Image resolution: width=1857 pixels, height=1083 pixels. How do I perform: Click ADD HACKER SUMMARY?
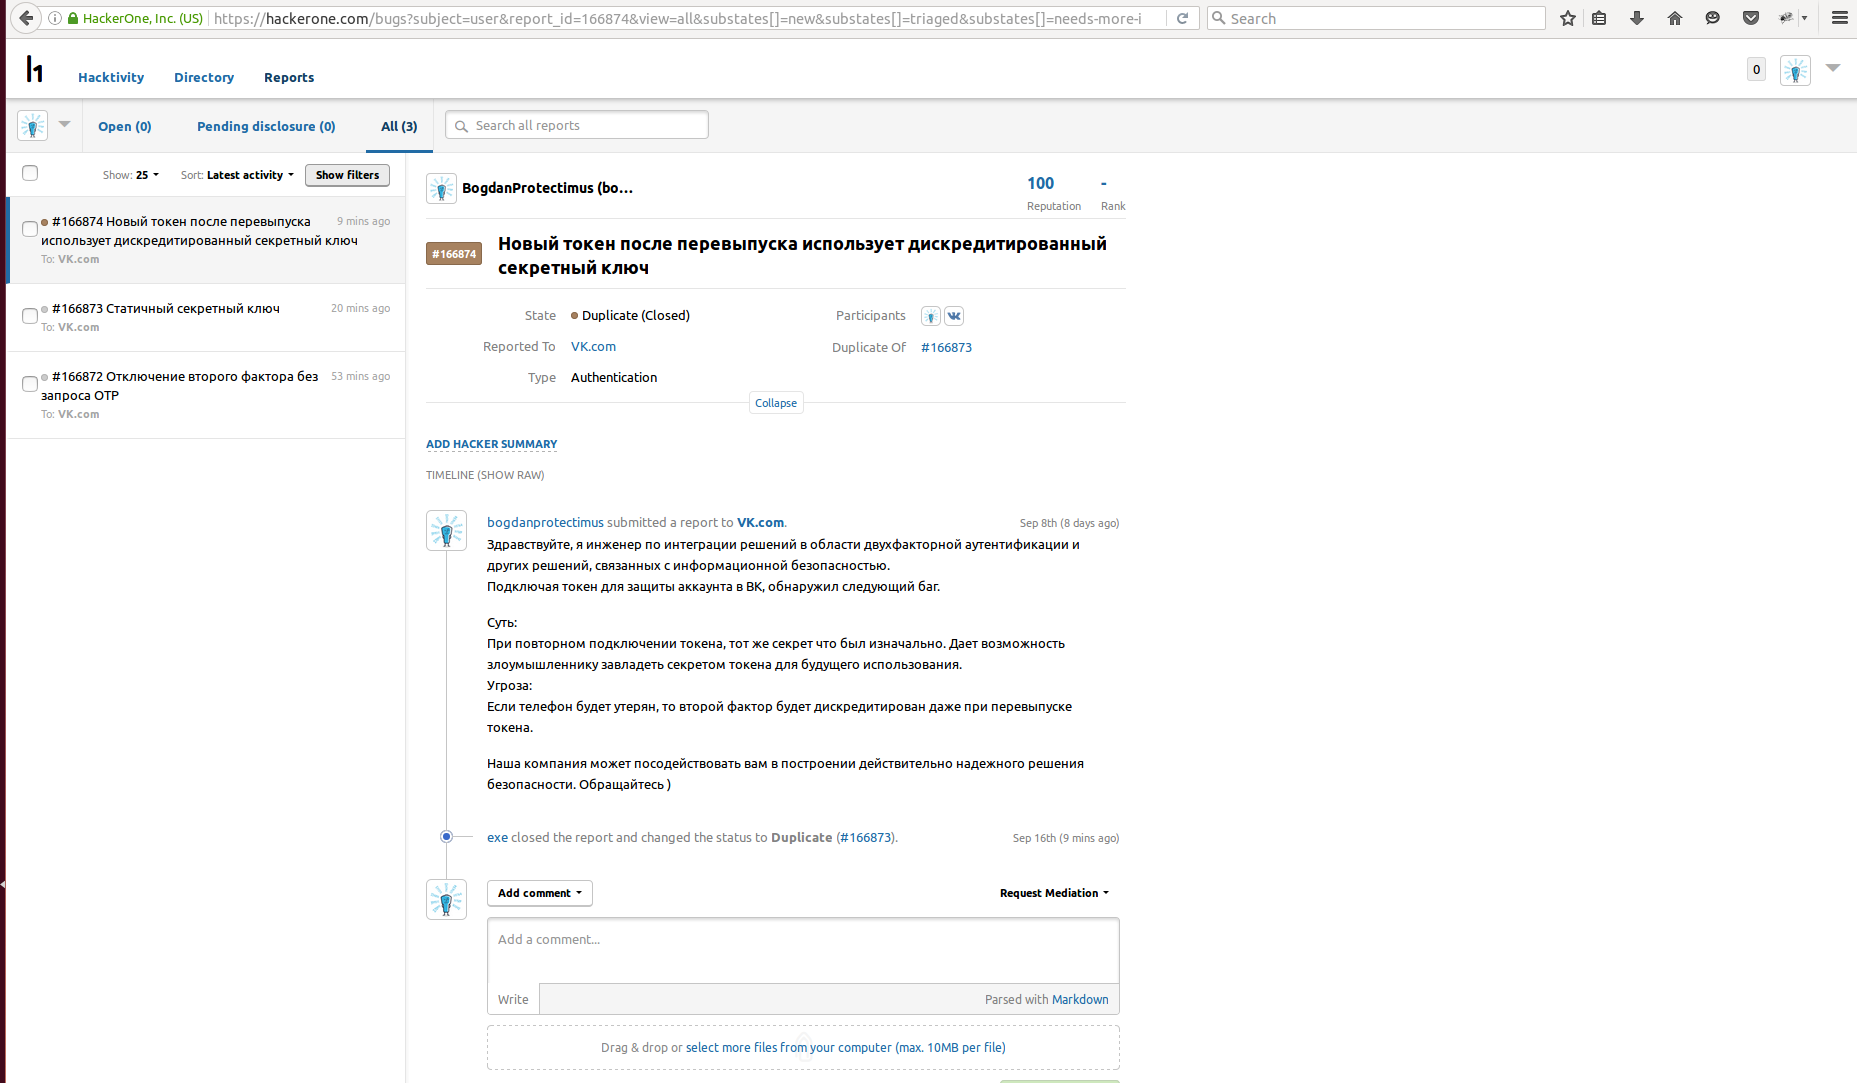click(491, 444)
